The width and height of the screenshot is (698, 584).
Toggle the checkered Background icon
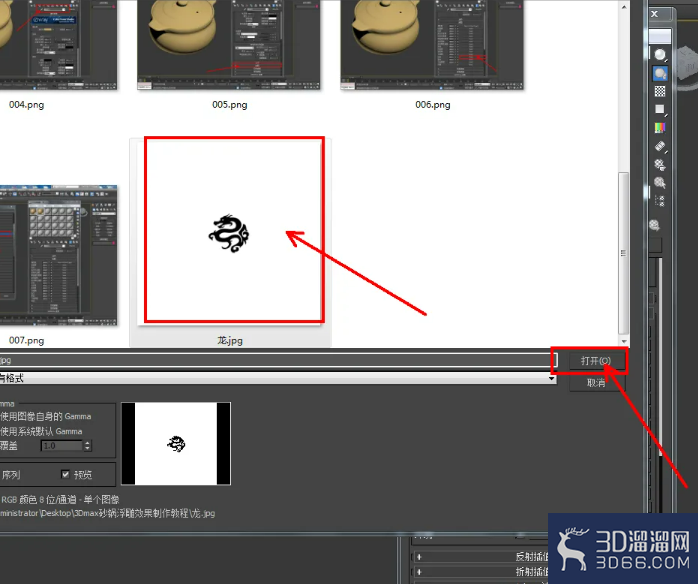coord(660,91)
